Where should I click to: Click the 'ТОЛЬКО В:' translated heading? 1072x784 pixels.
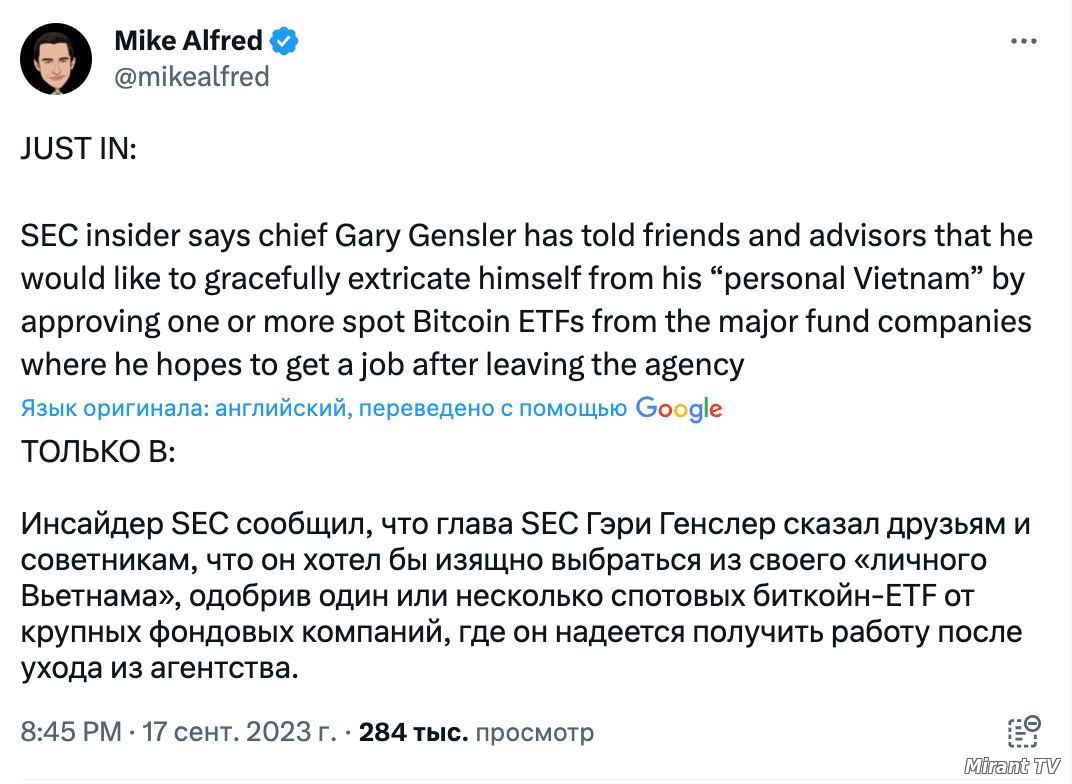click(98, 451)
